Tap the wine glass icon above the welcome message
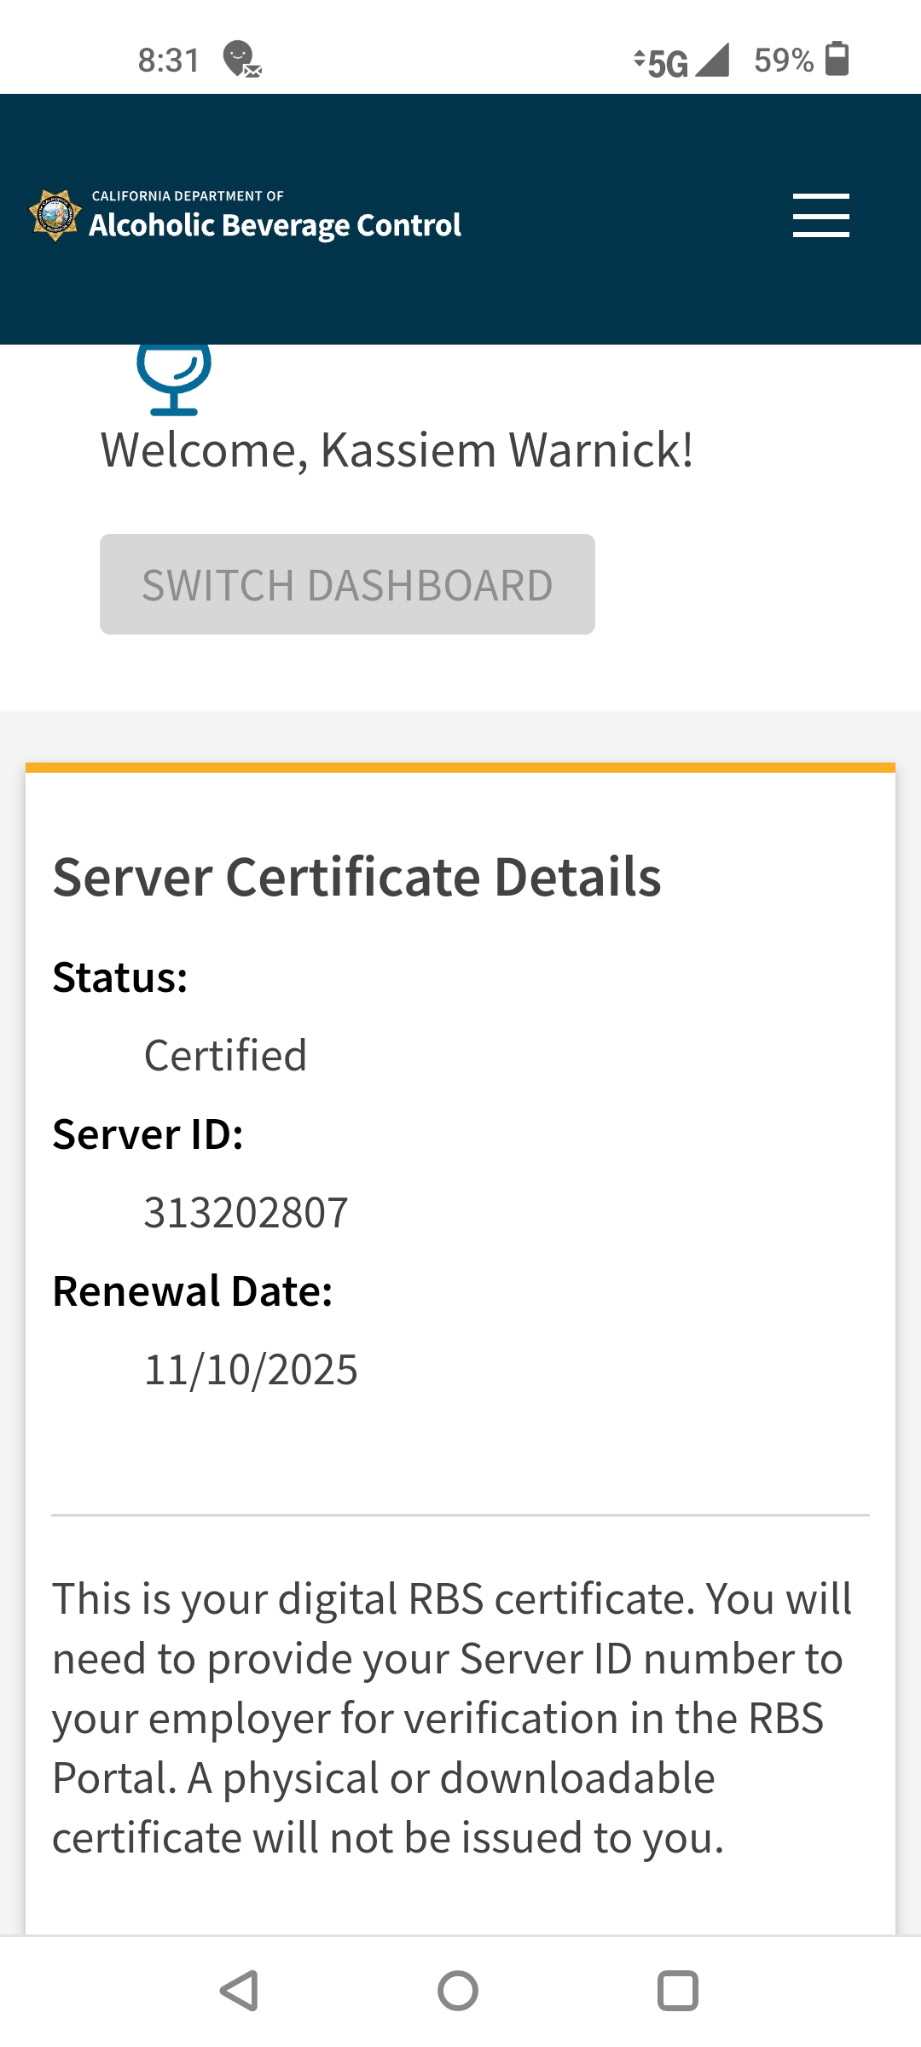Viewport: 921px width, 2047px height. pyautogui.click(x=174, y=379)
